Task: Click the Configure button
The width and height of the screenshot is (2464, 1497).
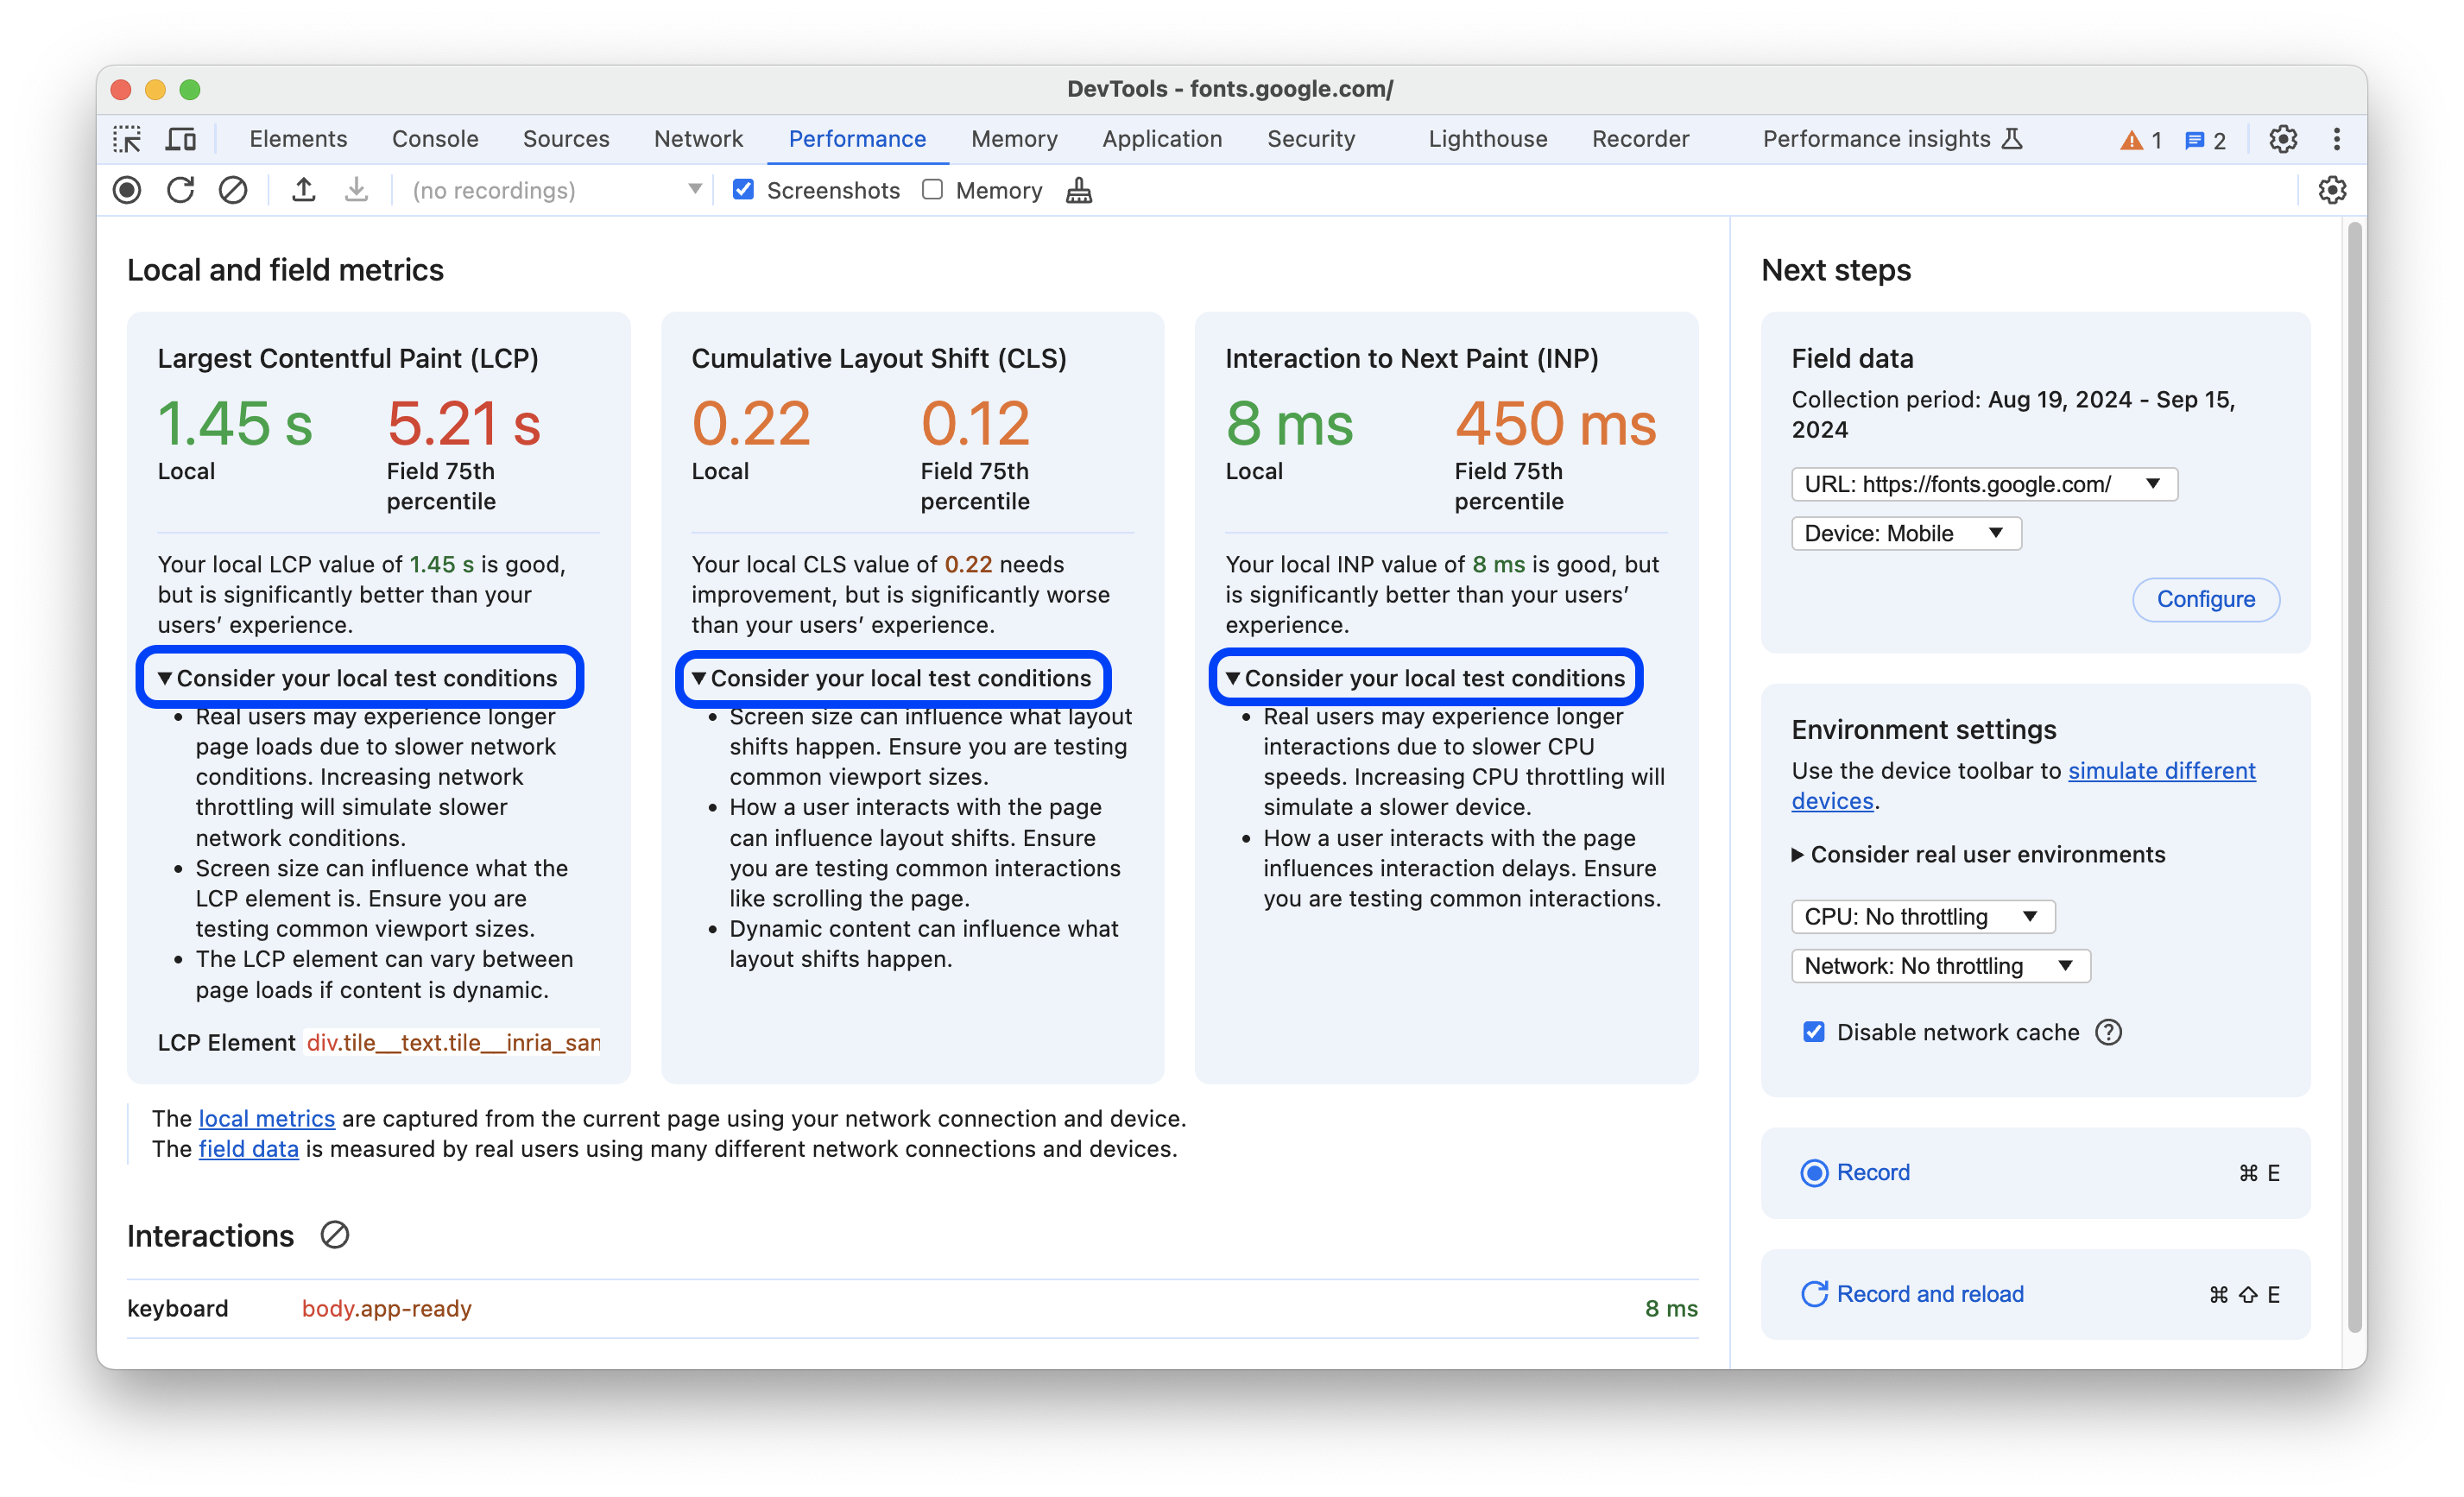Action: click(2203, 598)
